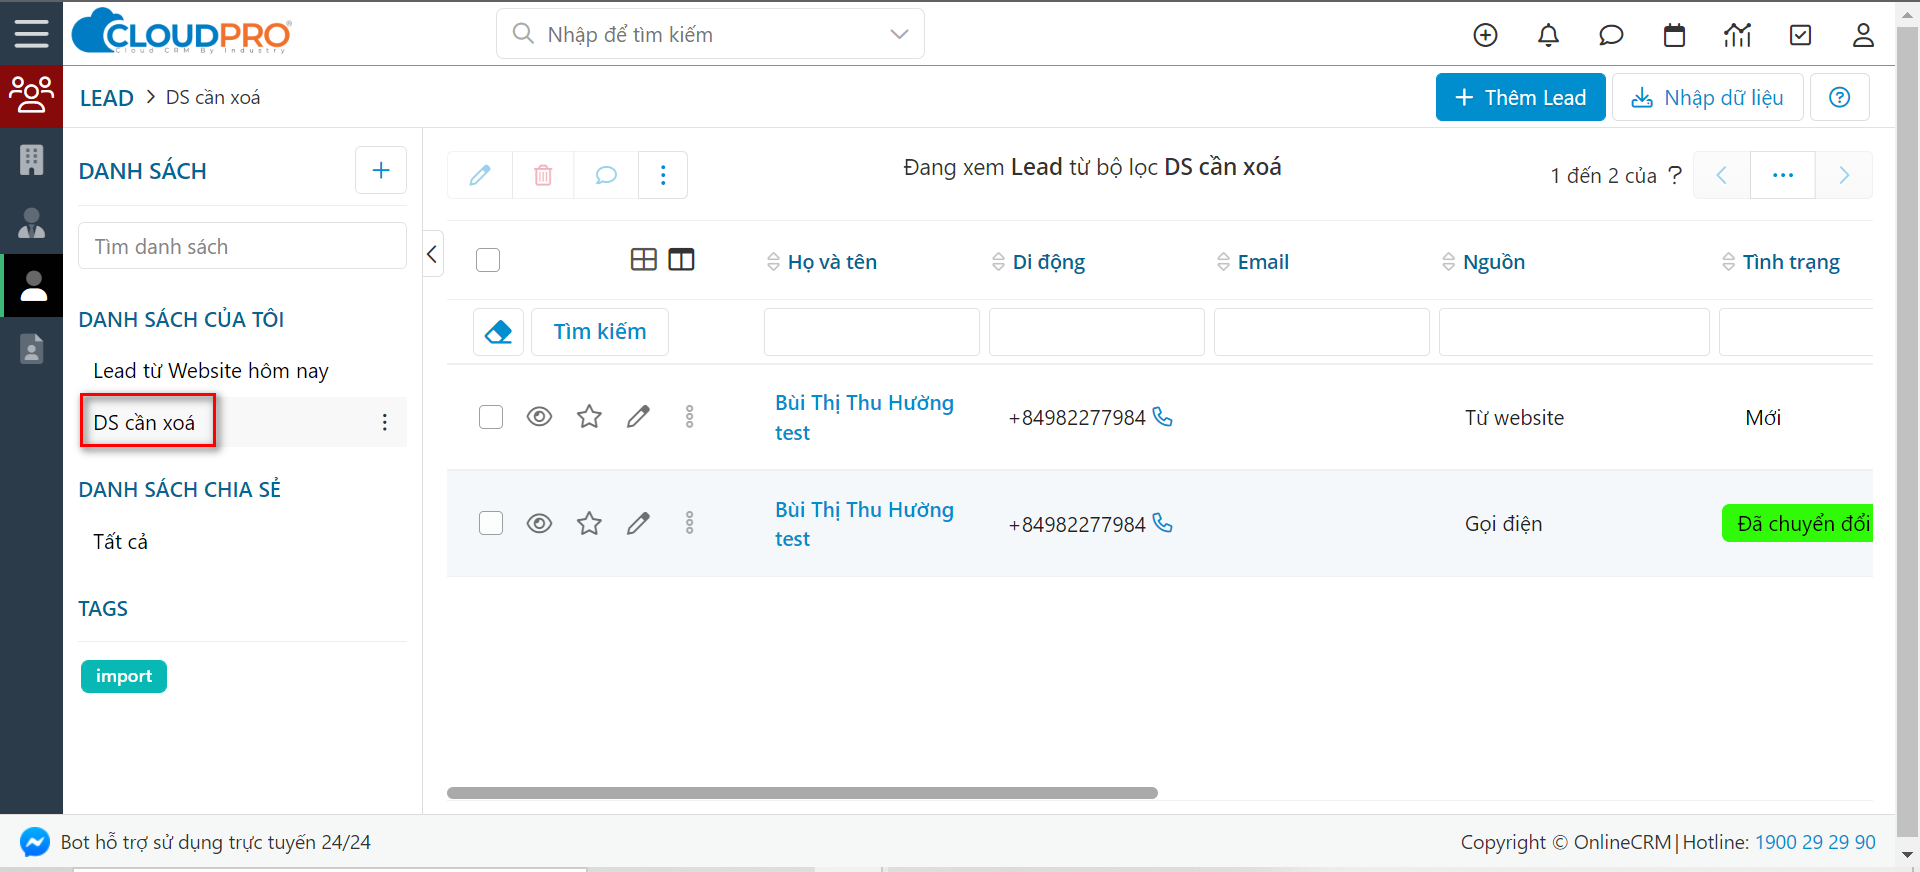
Task: Sort by Nguồn column
Action: pos(1483,262)
